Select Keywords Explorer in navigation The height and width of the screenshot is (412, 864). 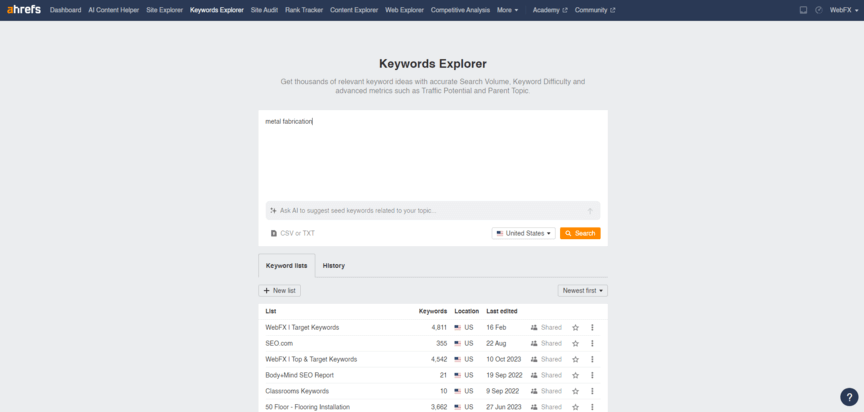click(217, 10)
